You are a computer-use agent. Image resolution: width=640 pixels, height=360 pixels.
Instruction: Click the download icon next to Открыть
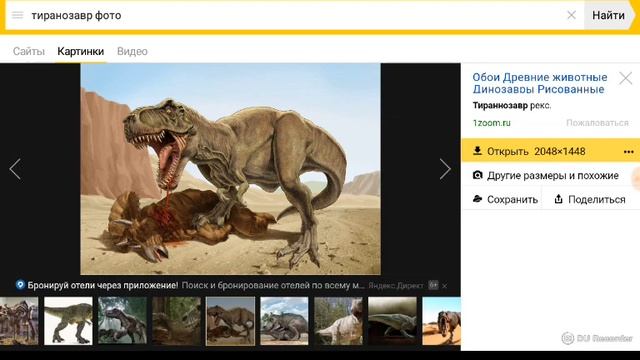click(477, 151)
